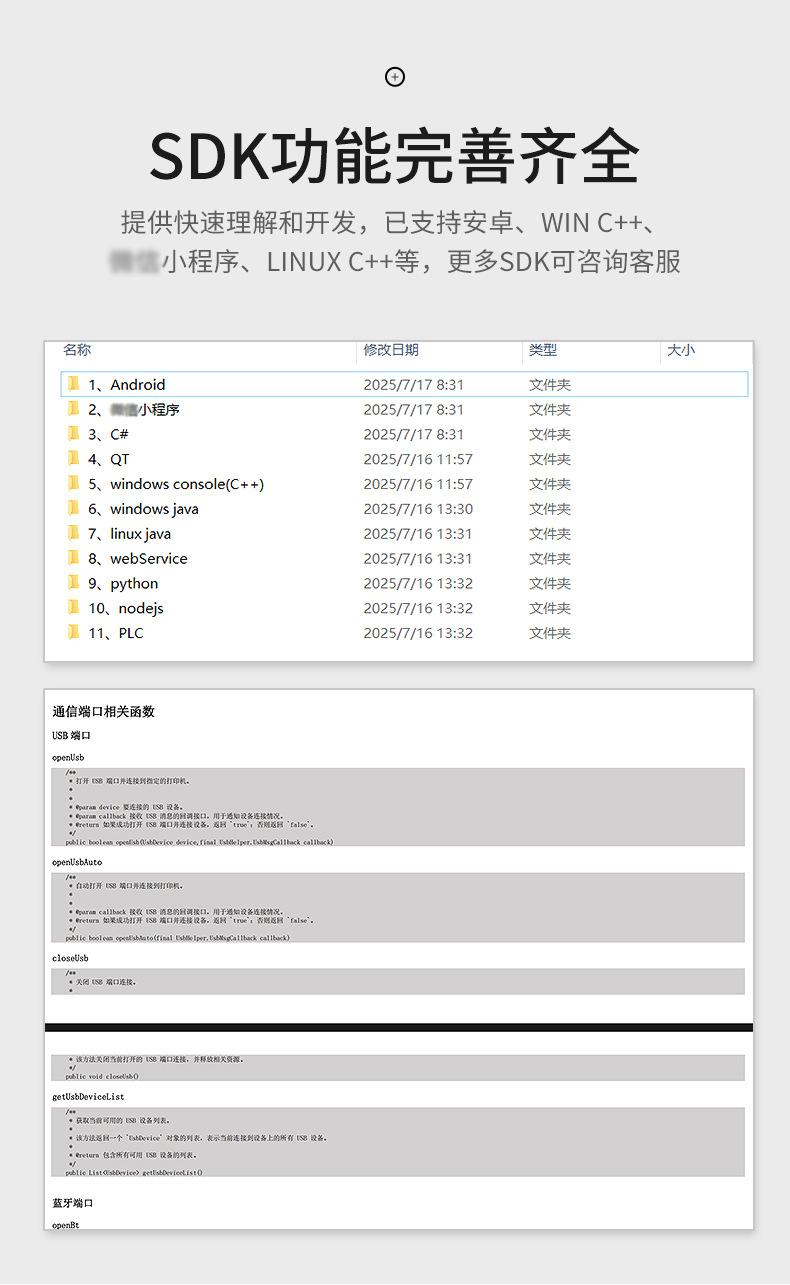Image resolution: width=790 pixels, height=1285 pixels.
Task: Click the circled plus icon at top
Action: click(395, 77)
